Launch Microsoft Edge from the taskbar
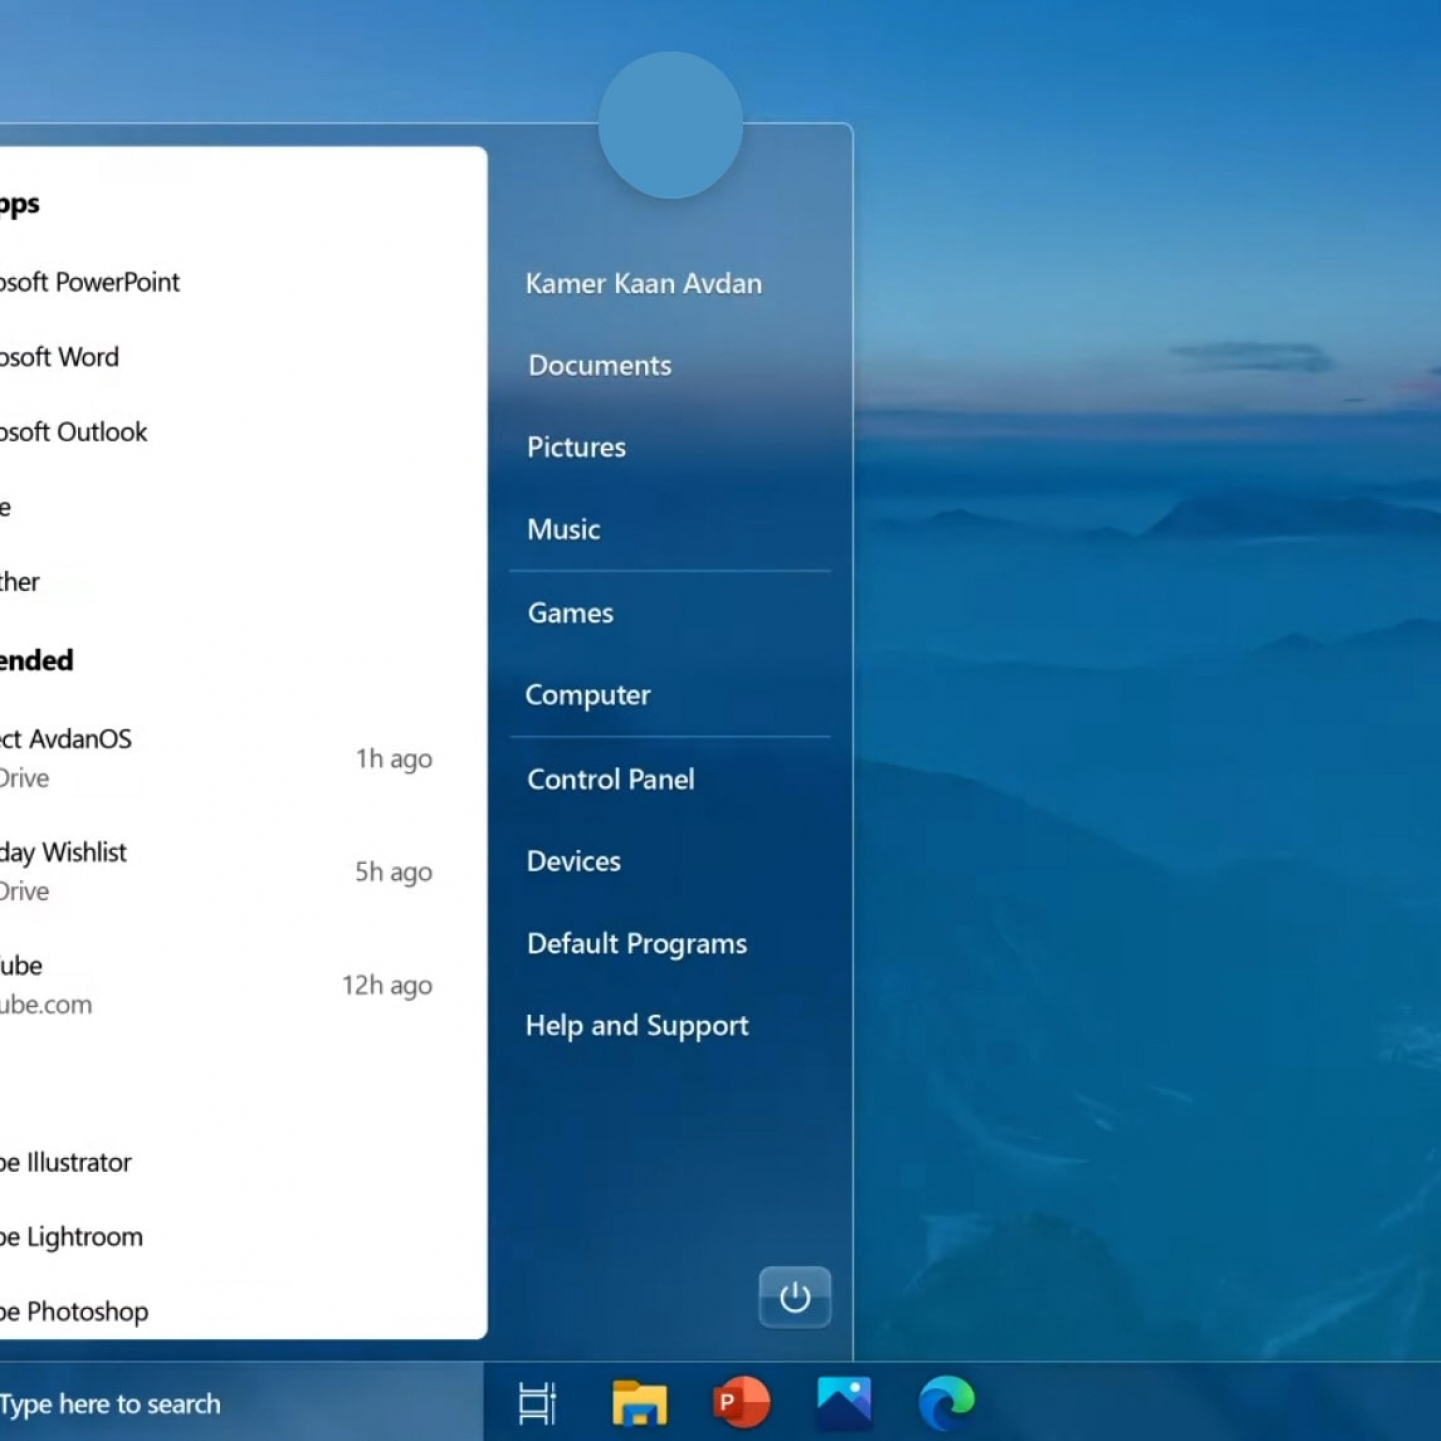 946,1402
